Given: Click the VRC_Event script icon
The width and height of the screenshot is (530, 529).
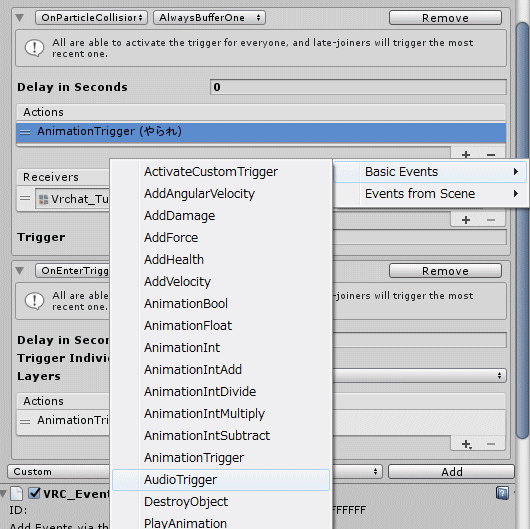Looking at the screenshot, I should click(x=17, y=494).
